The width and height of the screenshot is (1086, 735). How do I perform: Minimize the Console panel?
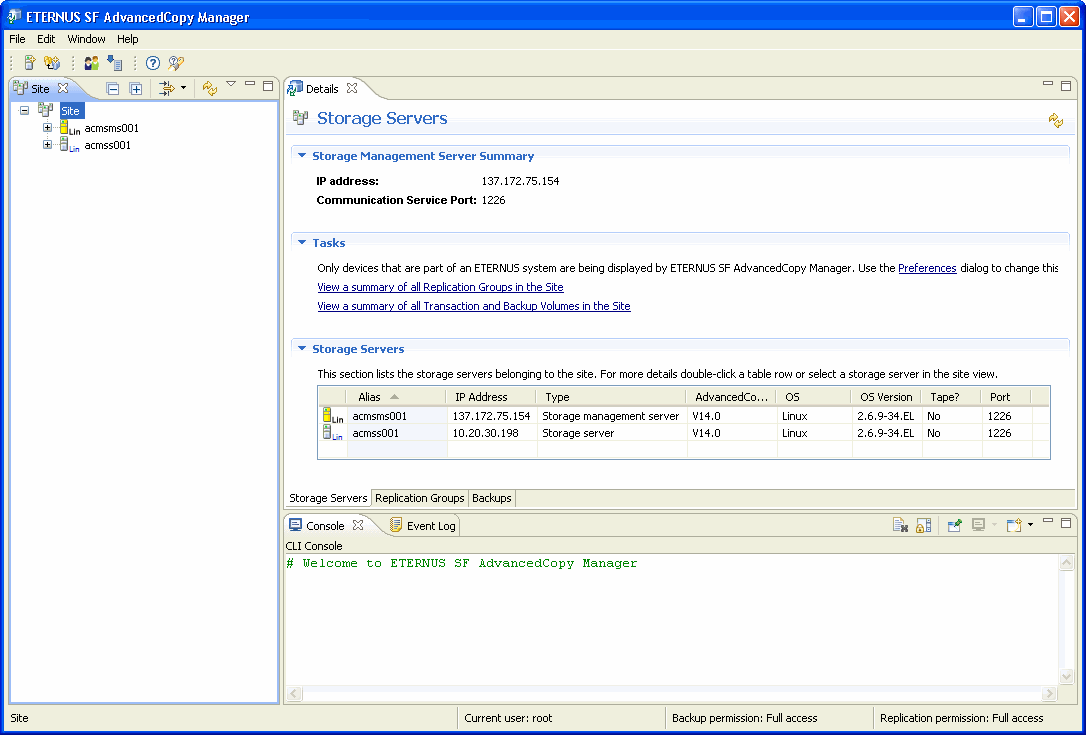click(x=1048, y=520)
